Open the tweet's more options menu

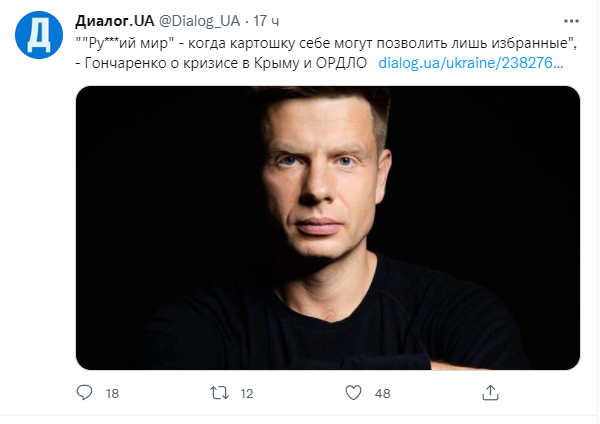570,21
